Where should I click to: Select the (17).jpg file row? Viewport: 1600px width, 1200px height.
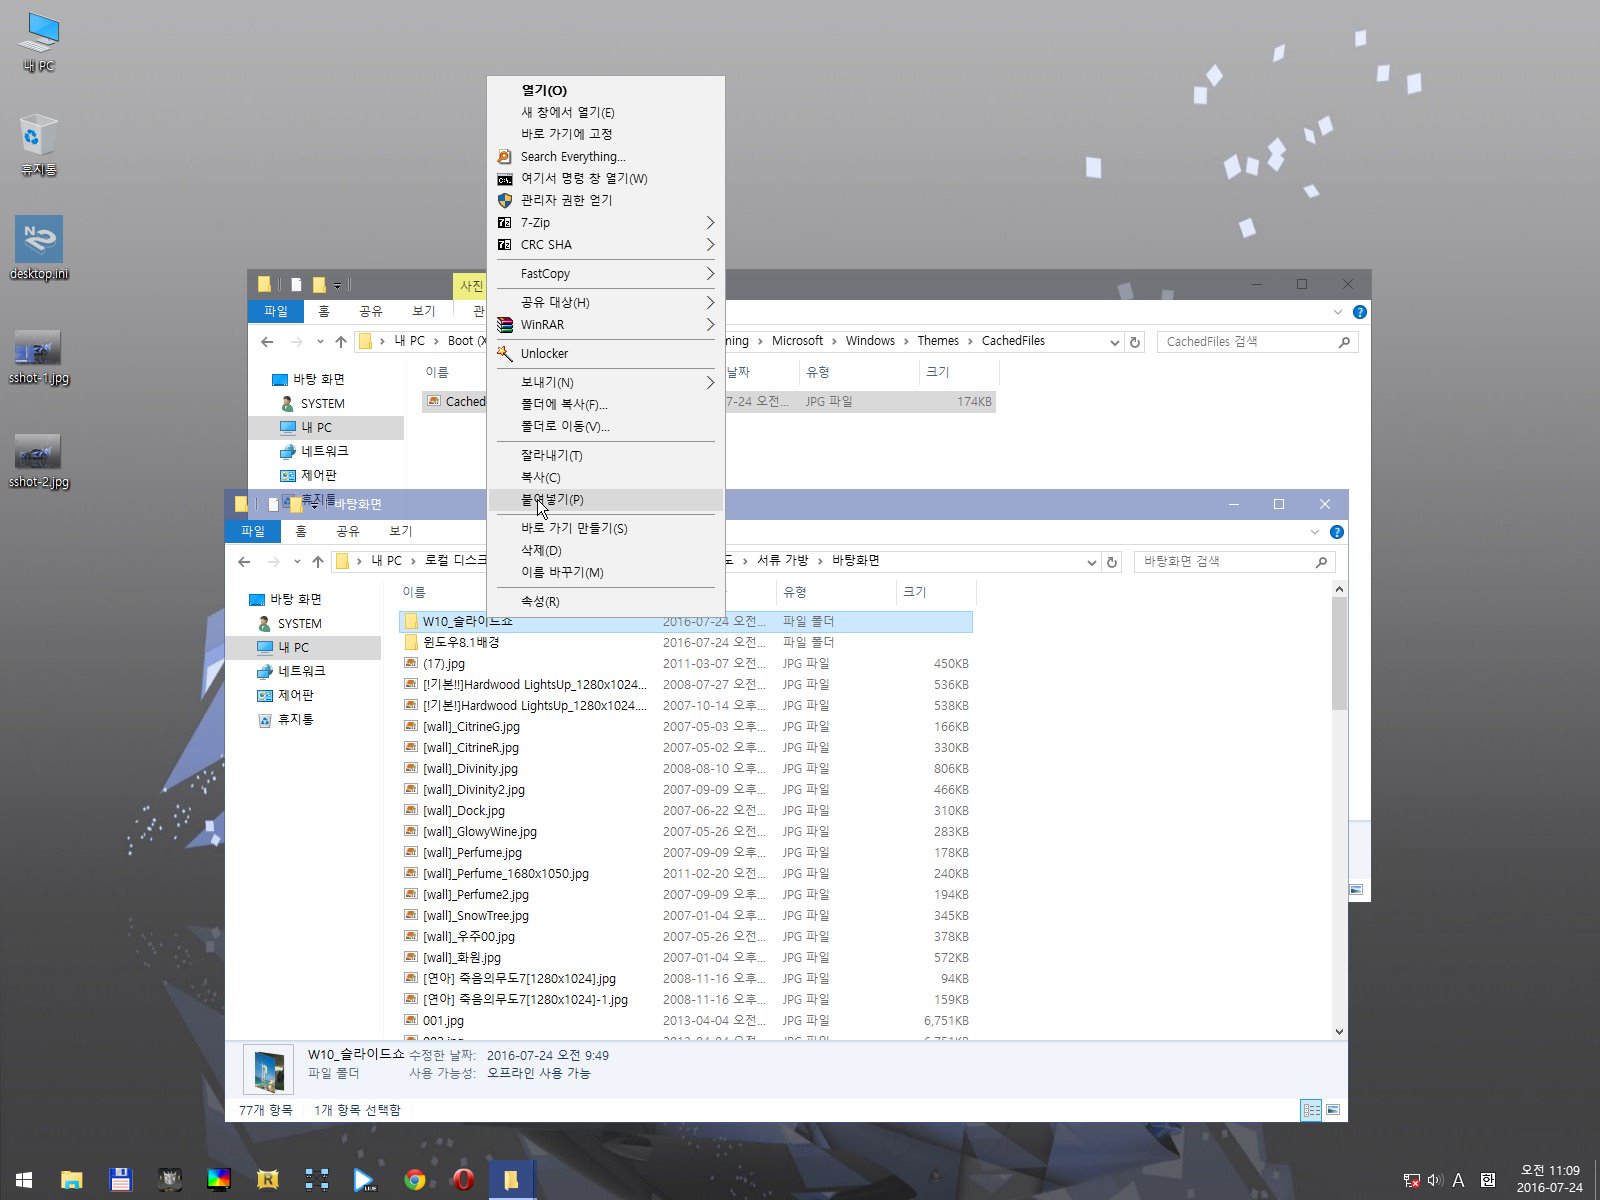pyautogui.click(x=686, y=663)
